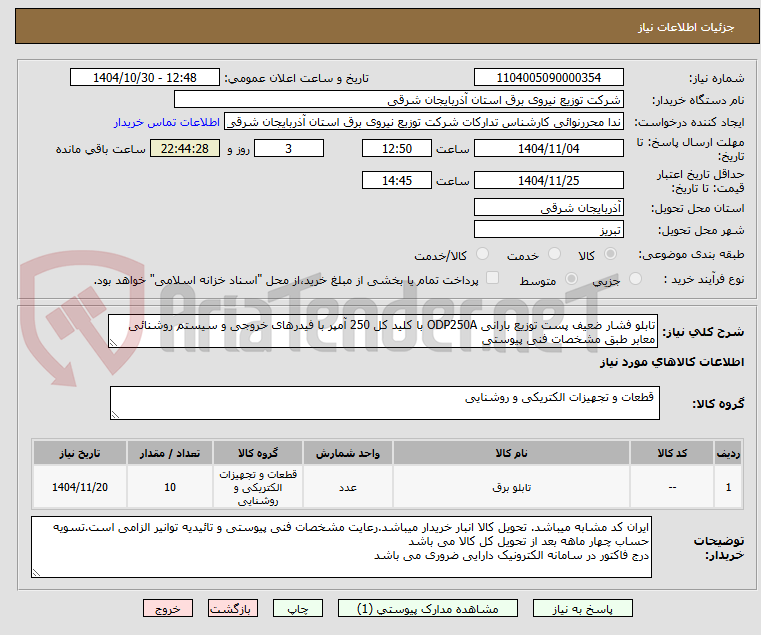761x635 pixels.
Task: Click the remaining days field showing 3
Action: pyautogui.click(x=289, y=149)
